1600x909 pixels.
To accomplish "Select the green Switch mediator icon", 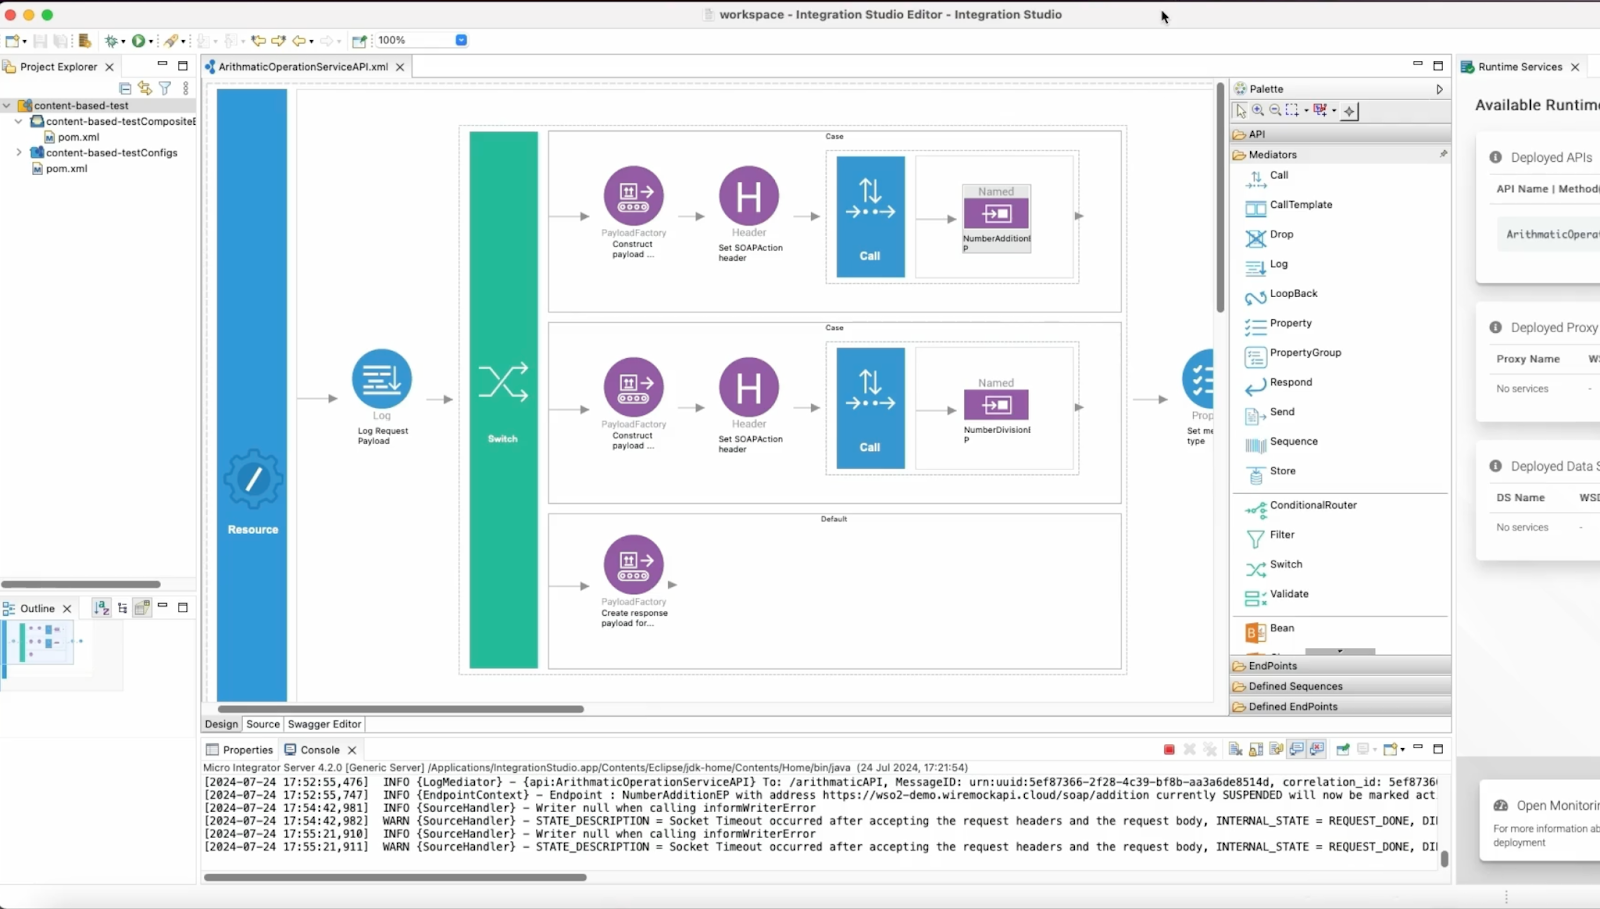I will click(503, 382).
